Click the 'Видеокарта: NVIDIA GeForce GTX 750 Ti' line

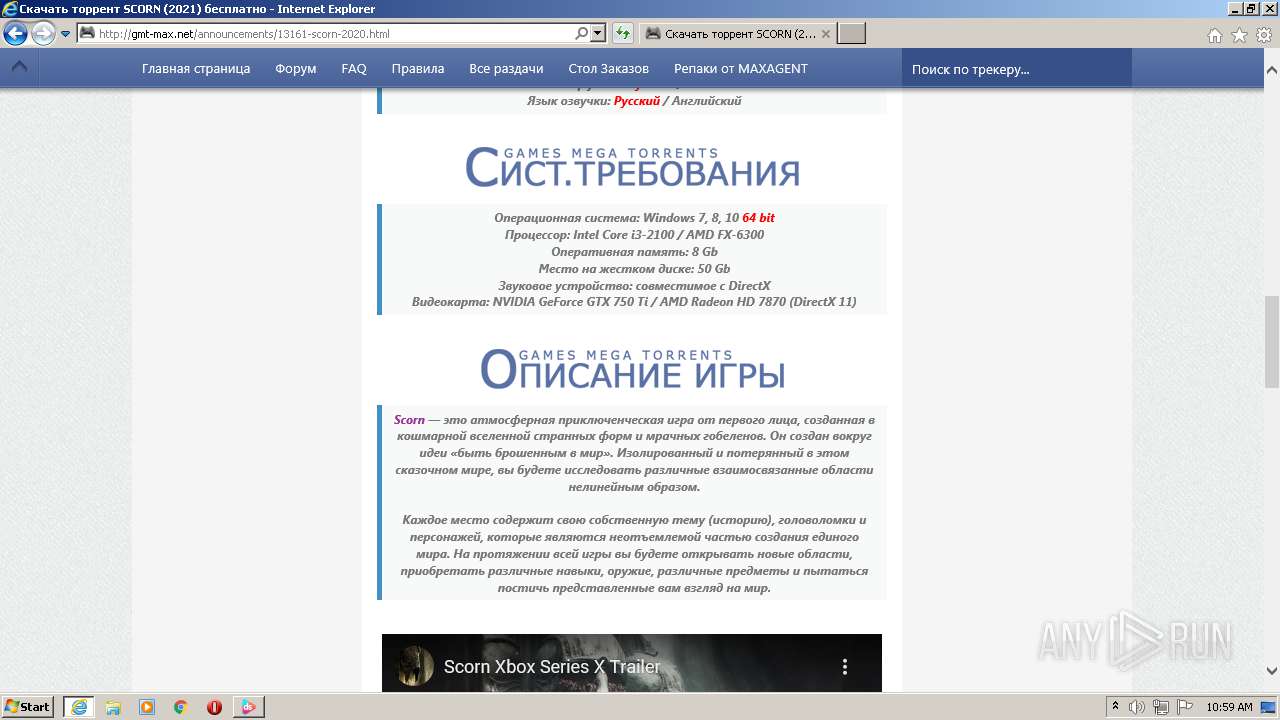[x=634, y=302]
